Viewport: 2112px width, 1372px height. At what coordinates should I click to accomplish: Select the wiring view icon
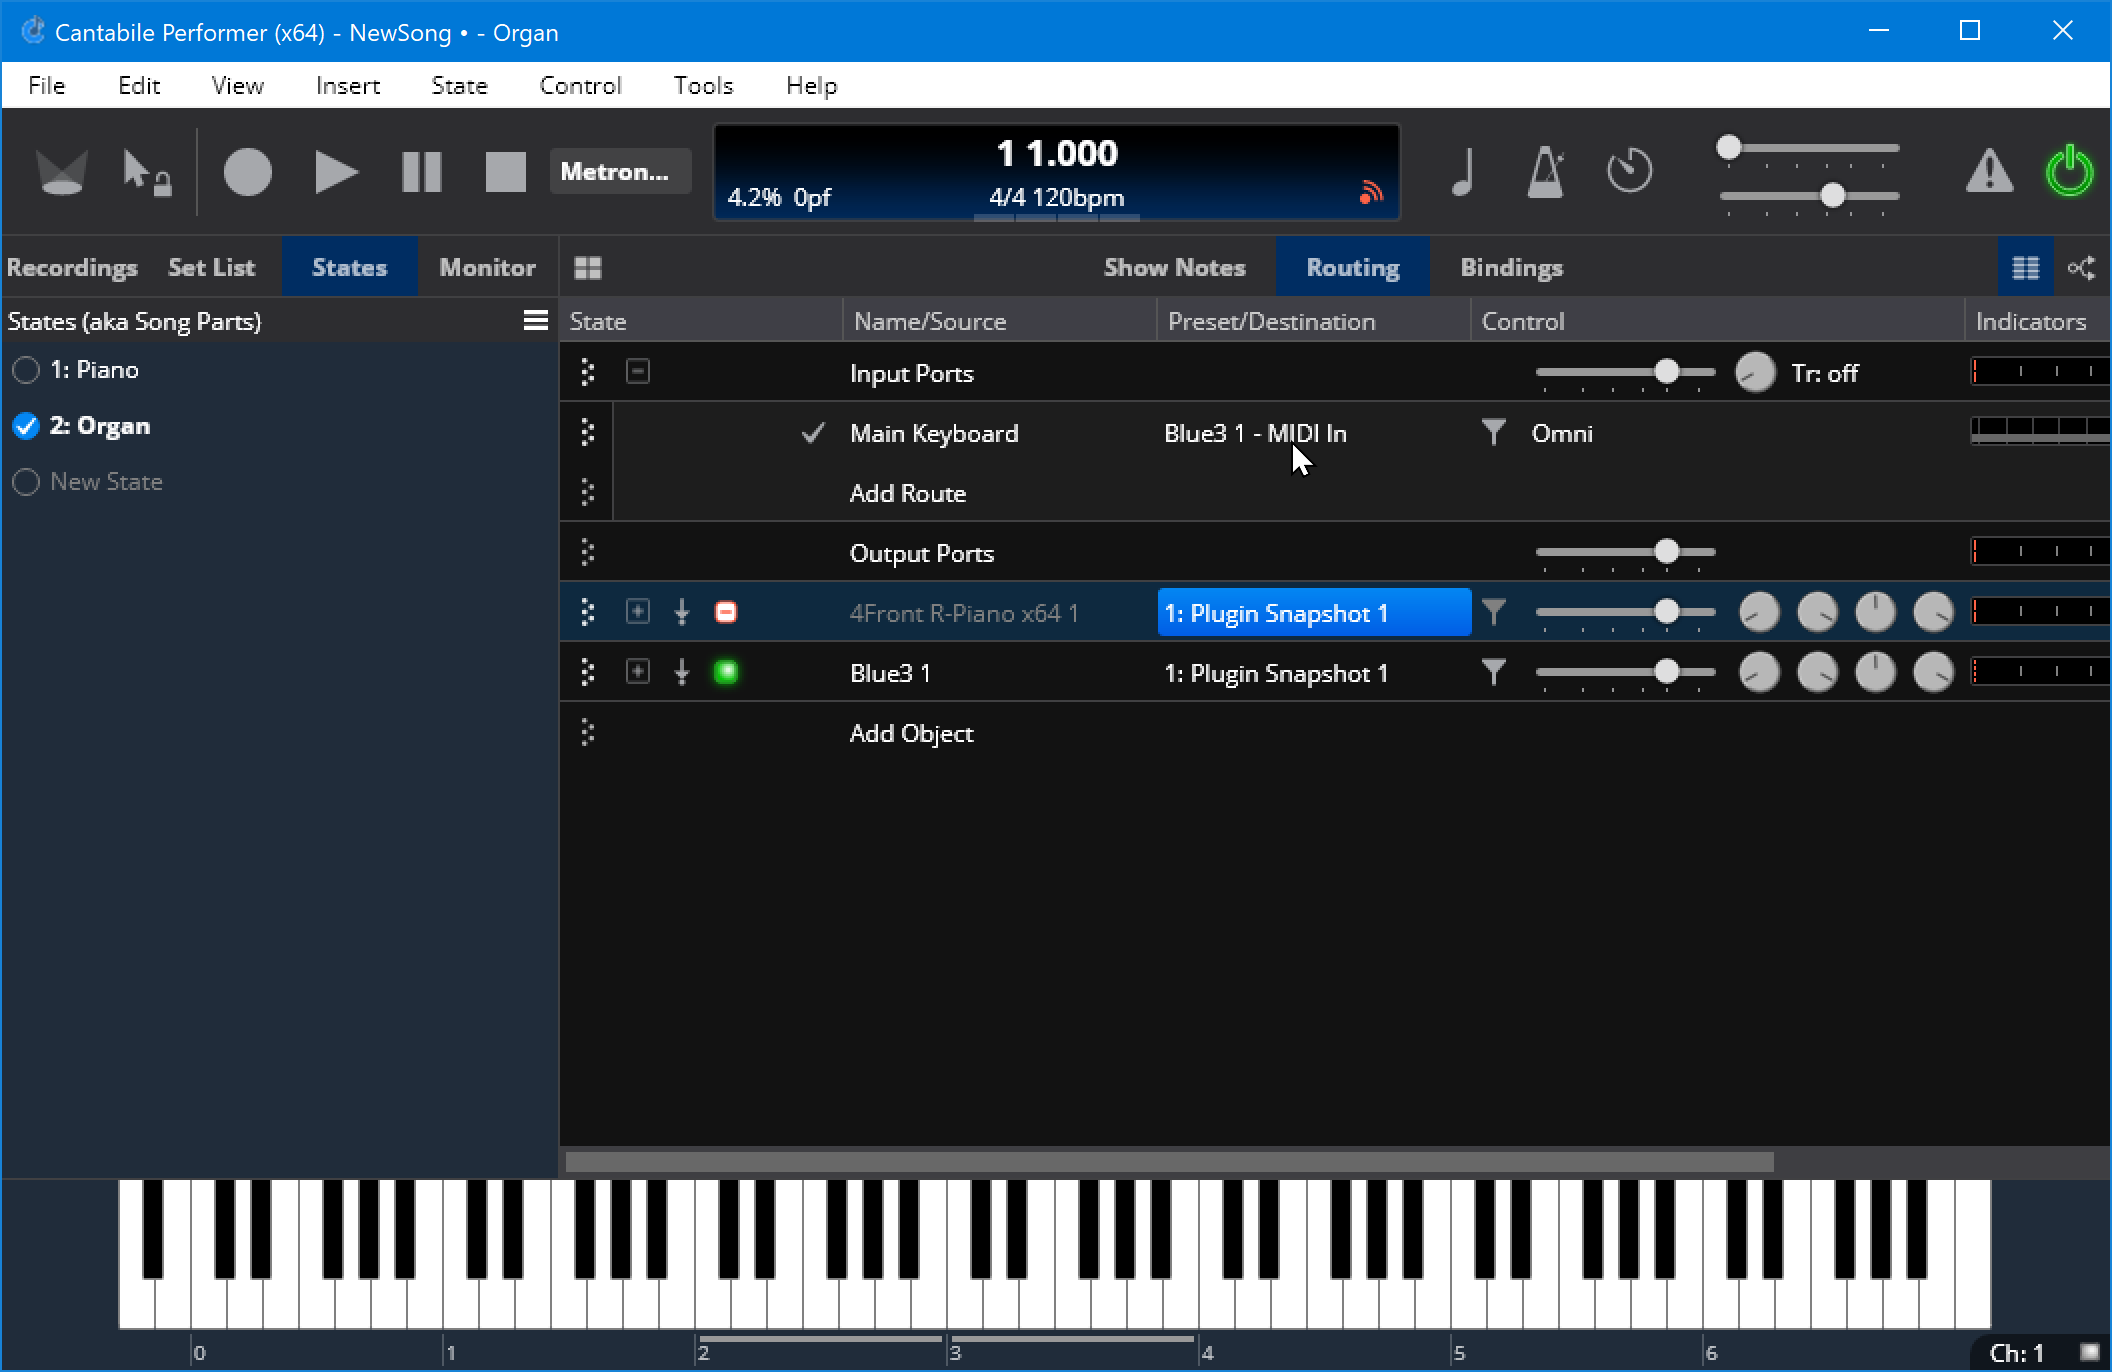click(2082, 267)
